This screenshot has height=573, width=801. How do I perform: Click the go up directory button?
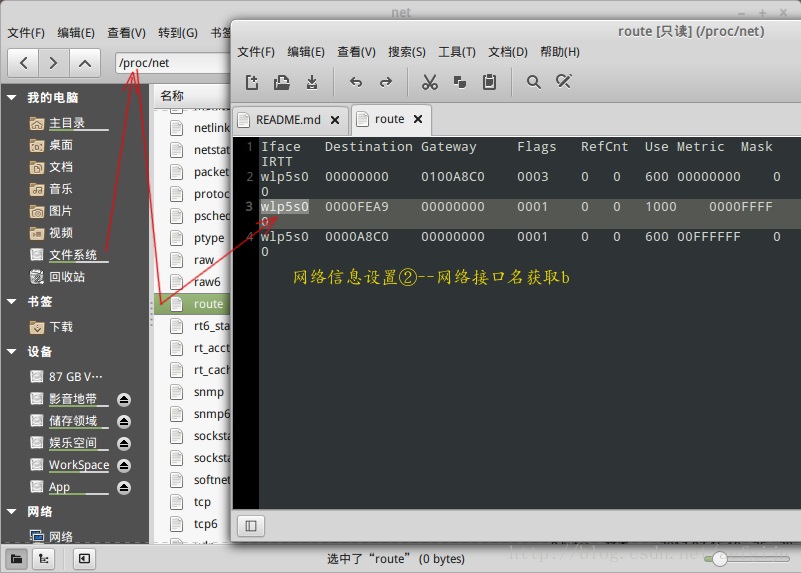(x=85, y=63)
